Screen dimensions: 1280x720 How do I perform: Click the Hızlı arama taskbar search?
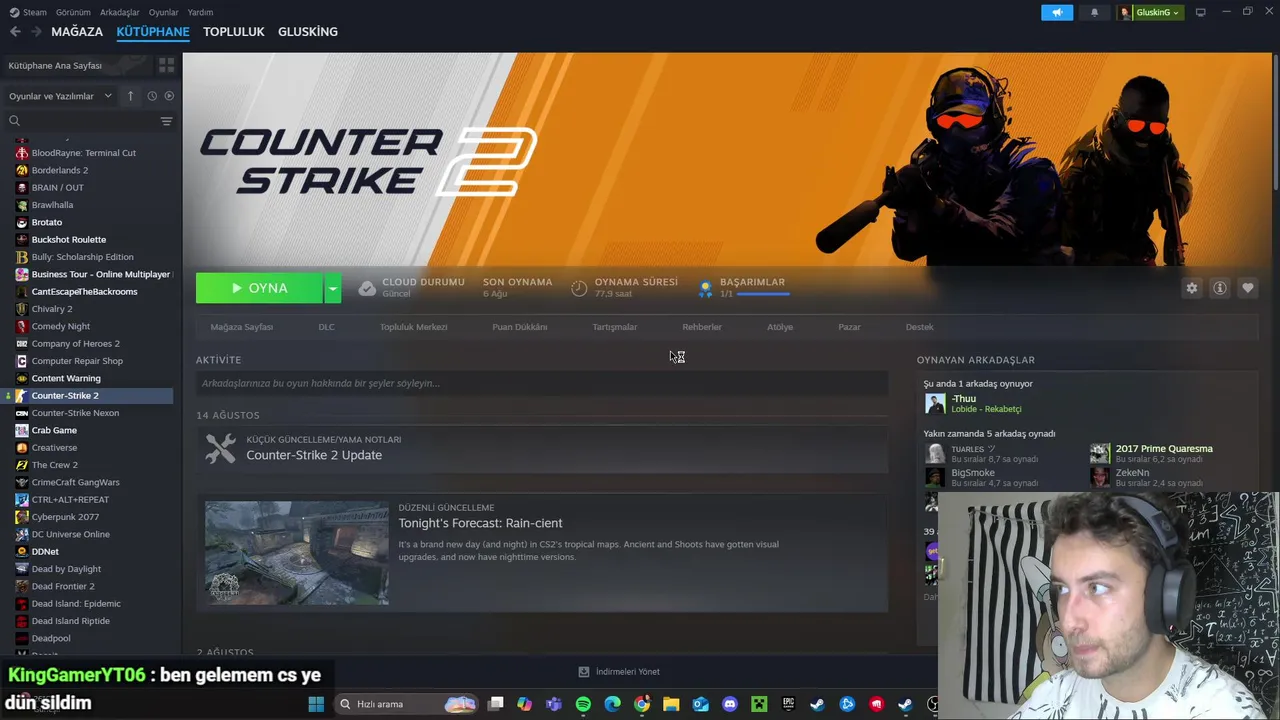(x=406, y=704)
